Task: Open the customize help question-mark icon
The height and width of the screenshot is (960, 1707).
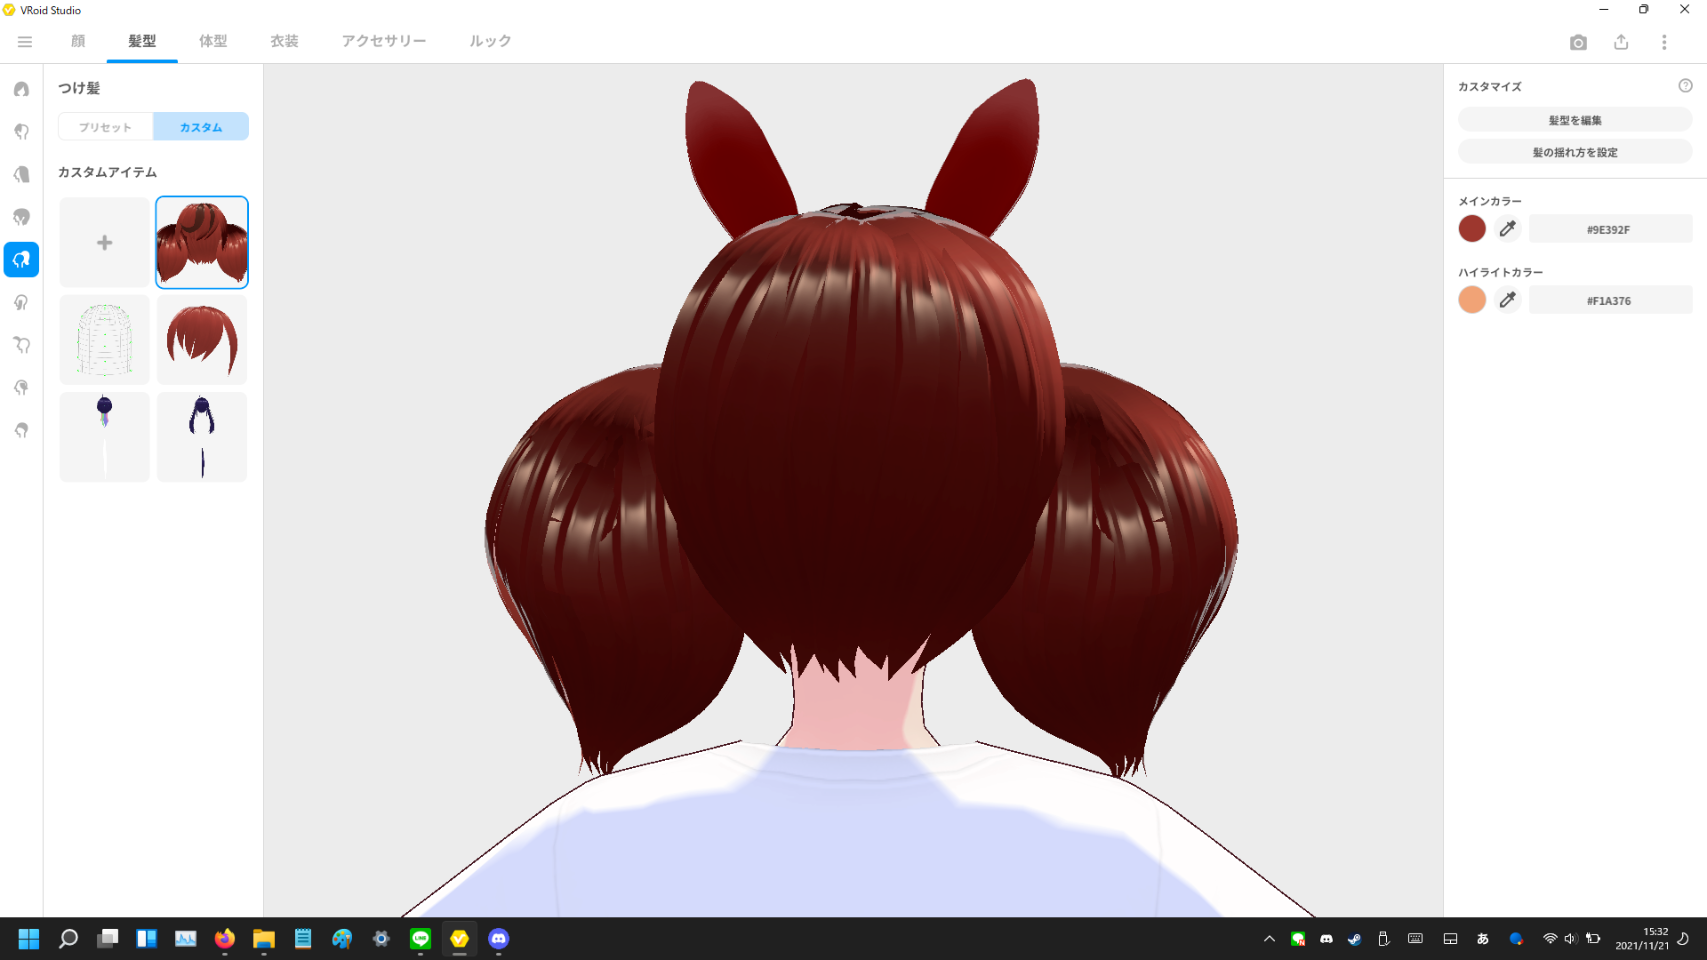Action: pos(1685,86)
